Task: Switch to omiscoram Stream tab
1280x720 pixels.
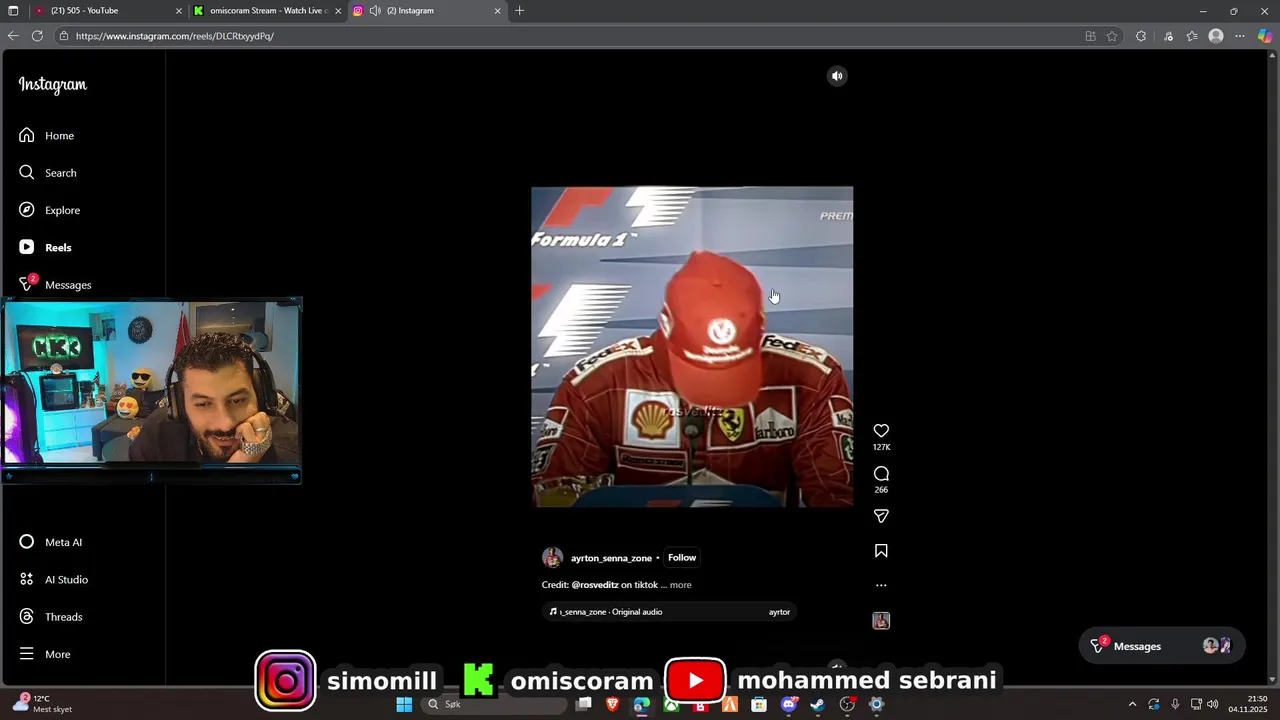Action: click(x=268, y=11)
